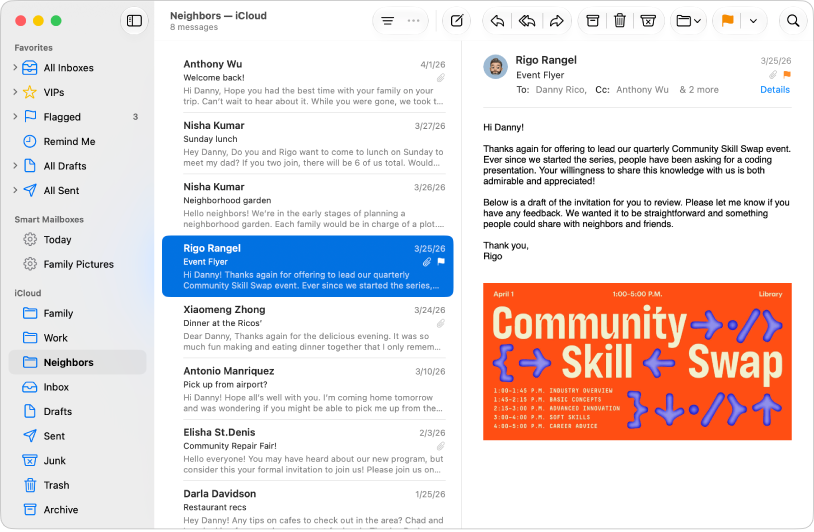Toggle the orange flag on message
Image resolution: width=814 pixels, height=532 pixels.
pyautogui.click(x=727, y=21)
